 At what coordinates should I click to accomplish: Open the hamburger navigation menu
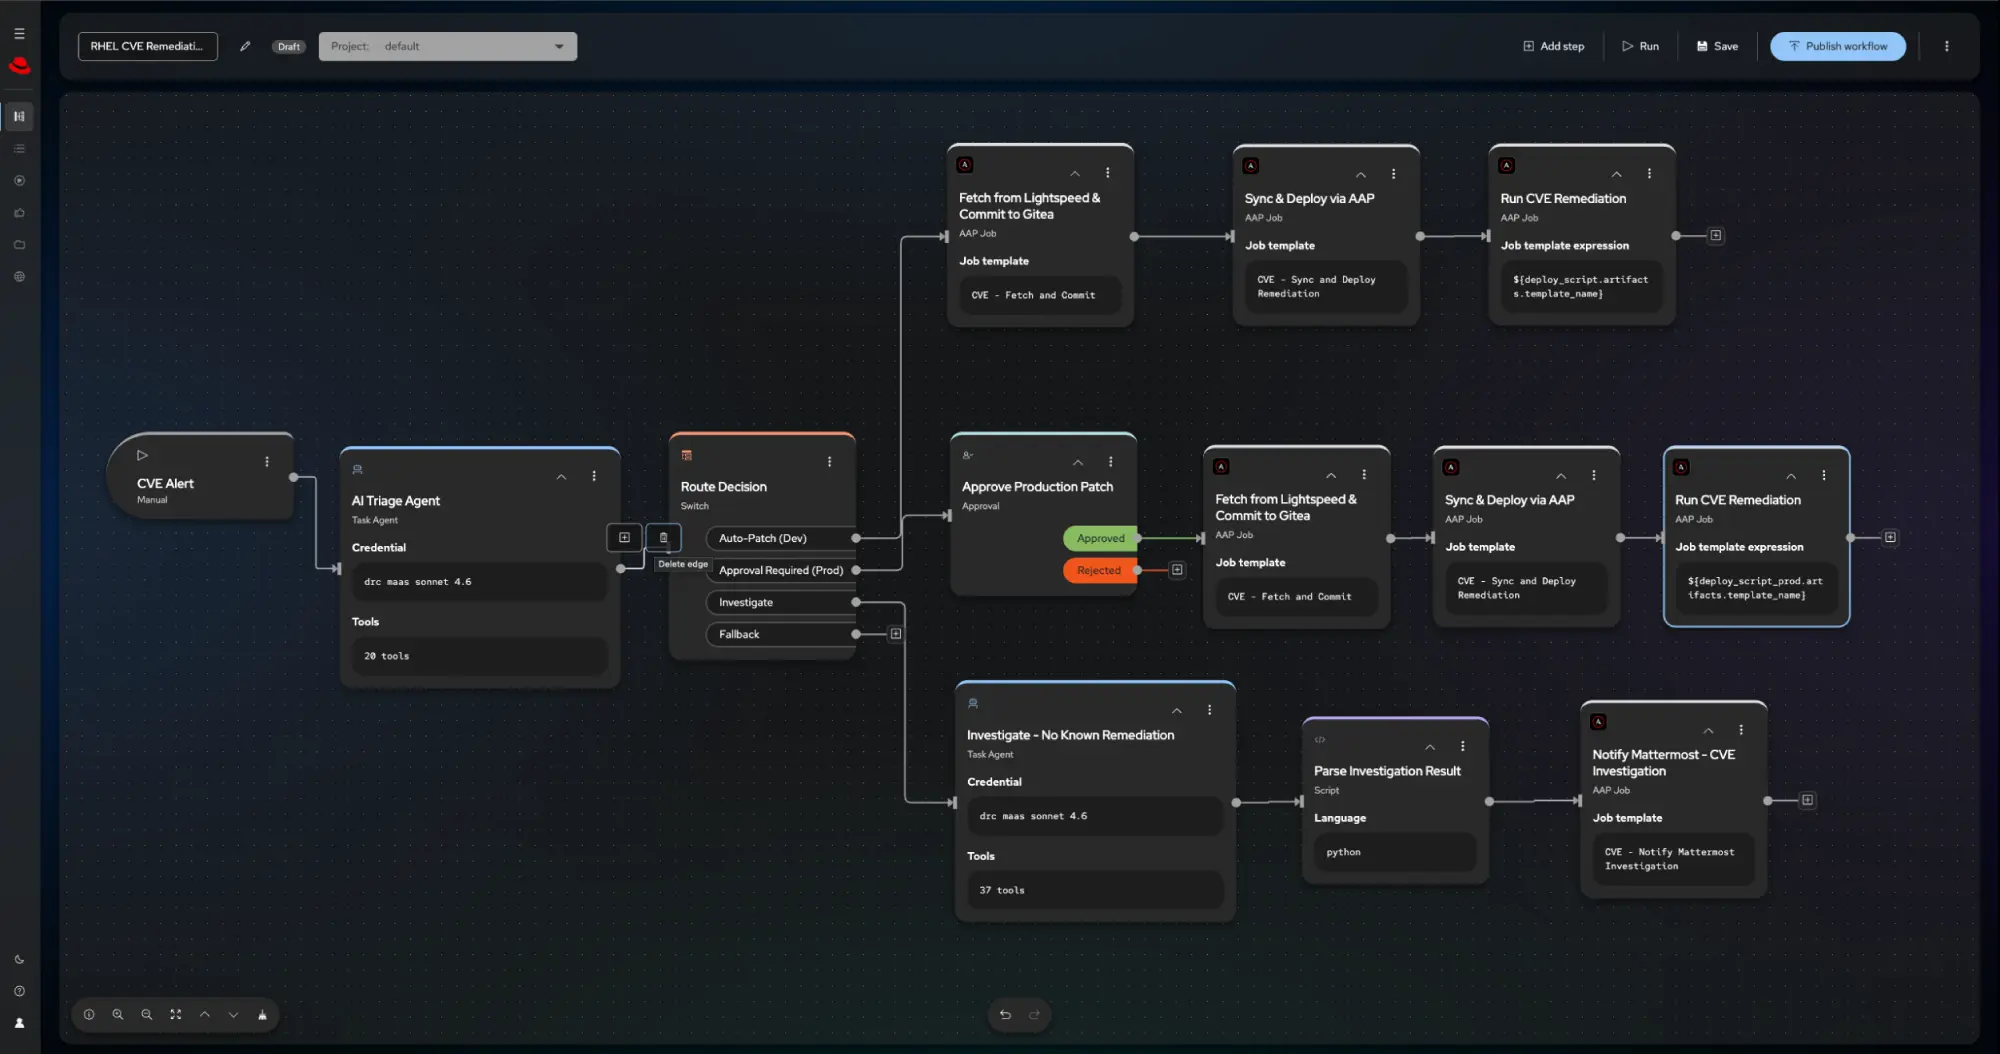tap(19, 33)
